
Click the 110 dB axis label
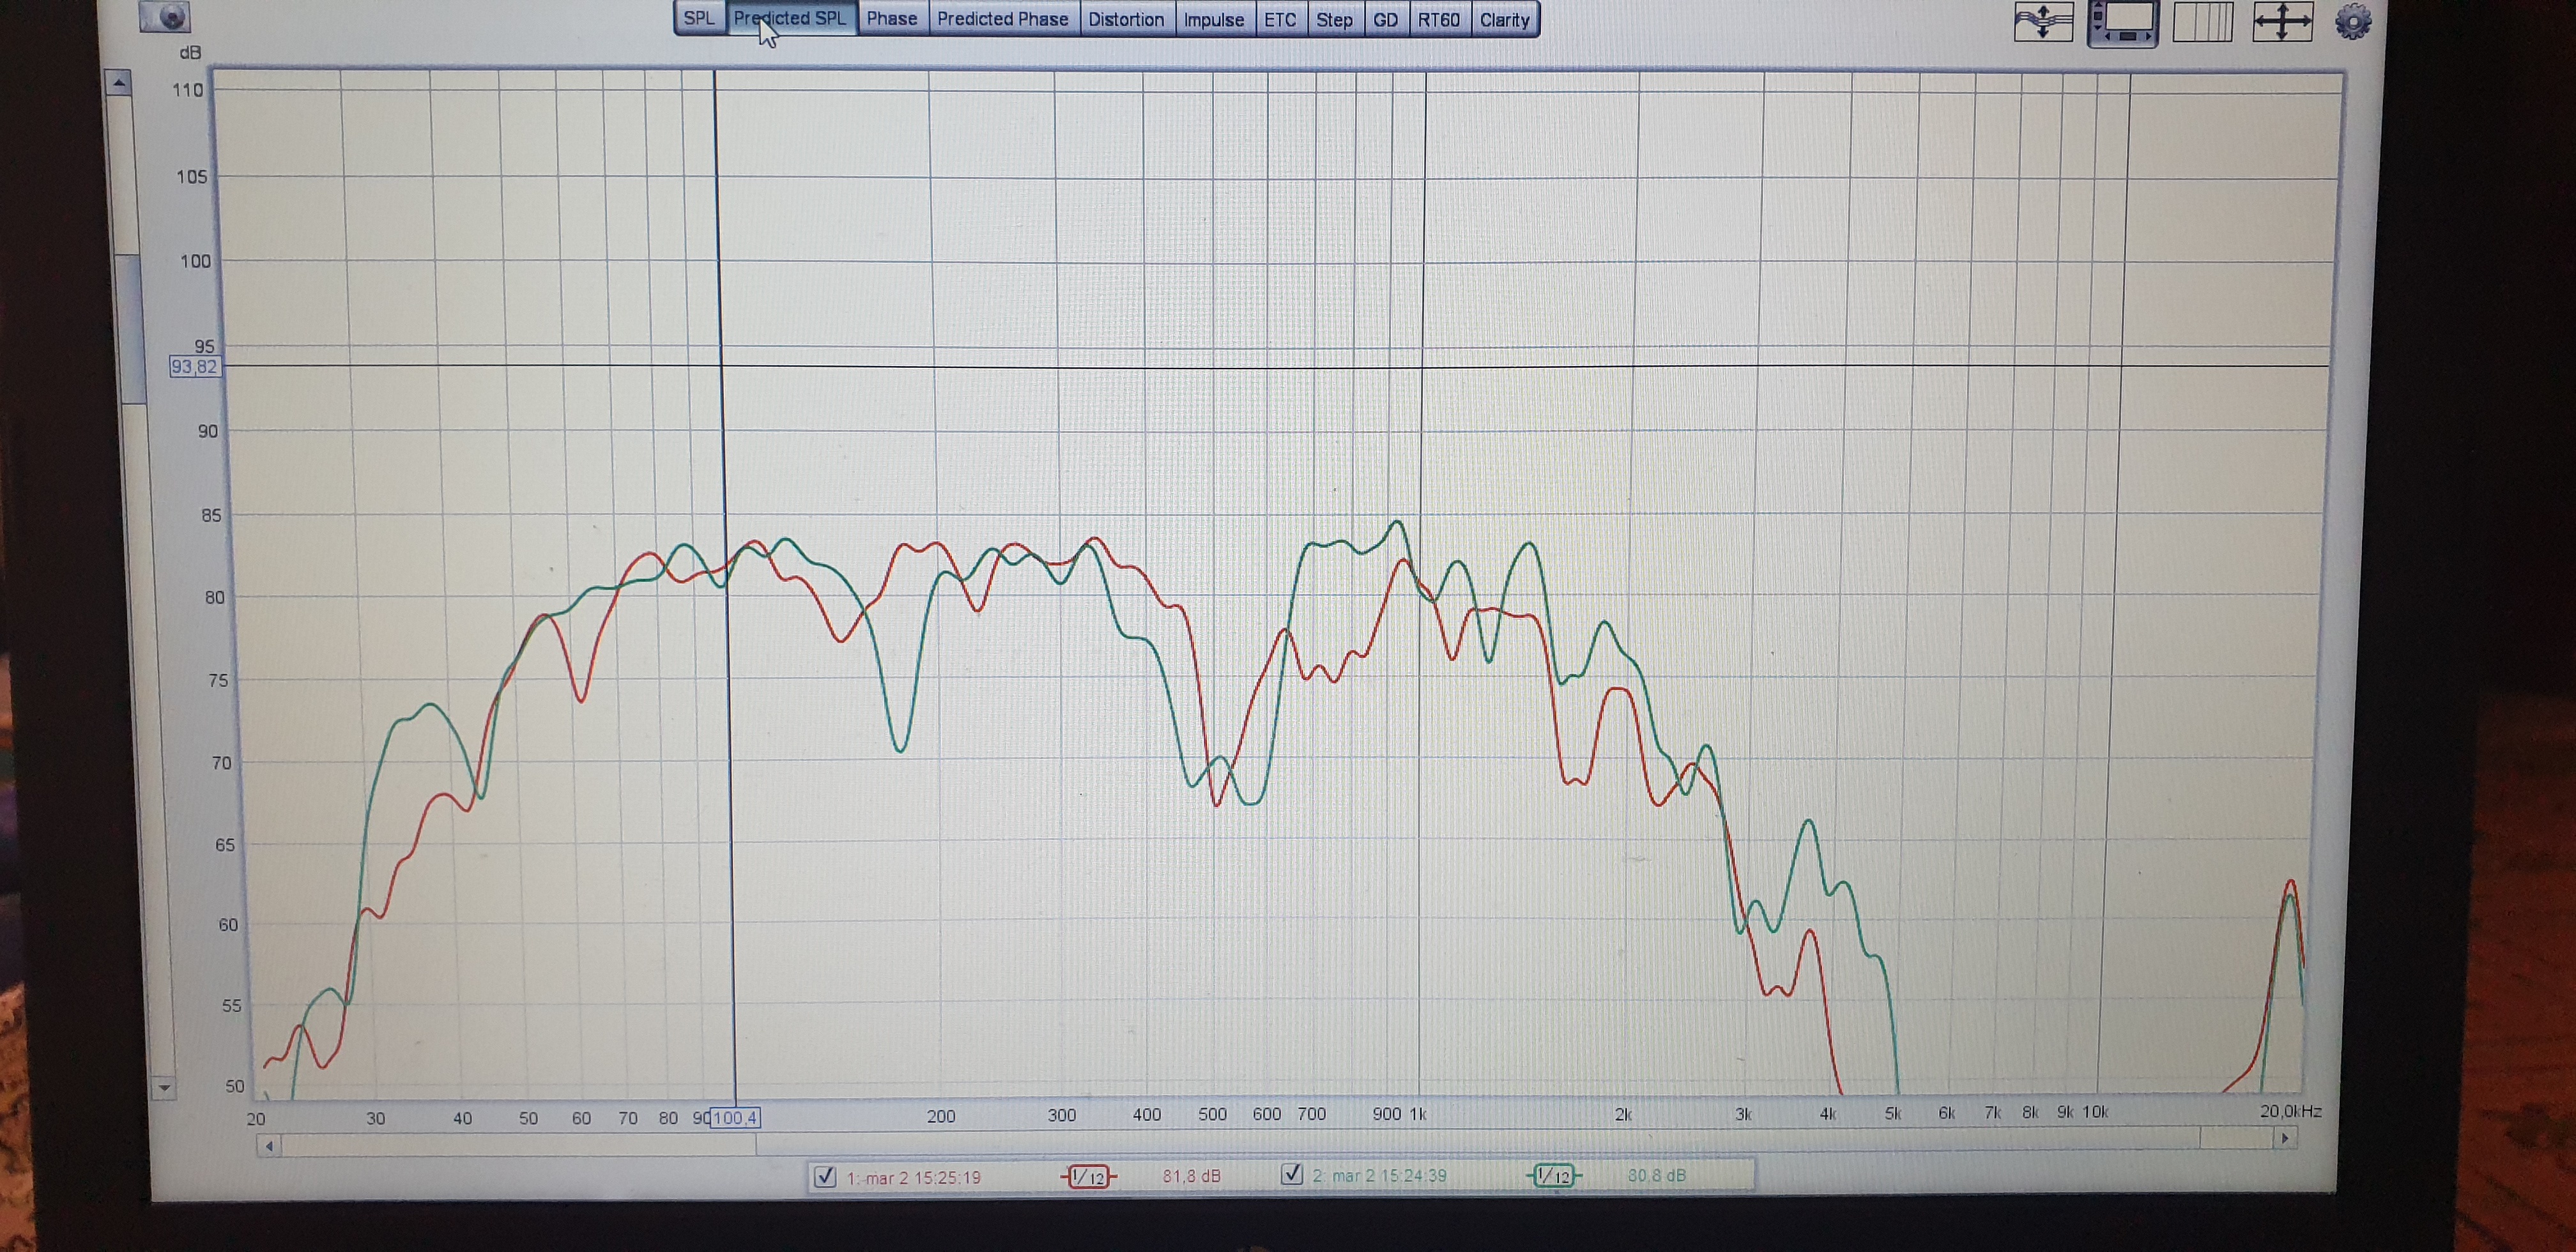[188, 90]
